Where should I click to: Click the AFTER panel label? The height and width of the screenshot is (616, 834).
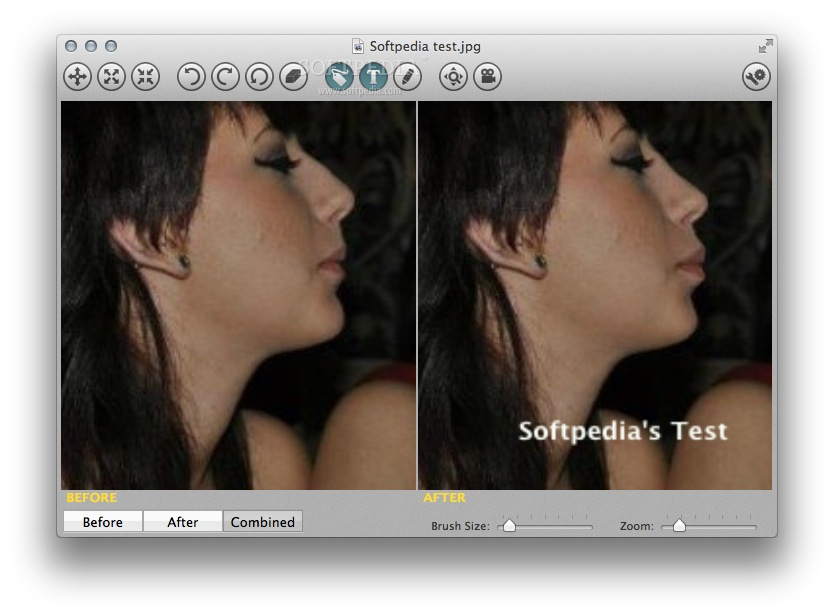tap(443, 497)
